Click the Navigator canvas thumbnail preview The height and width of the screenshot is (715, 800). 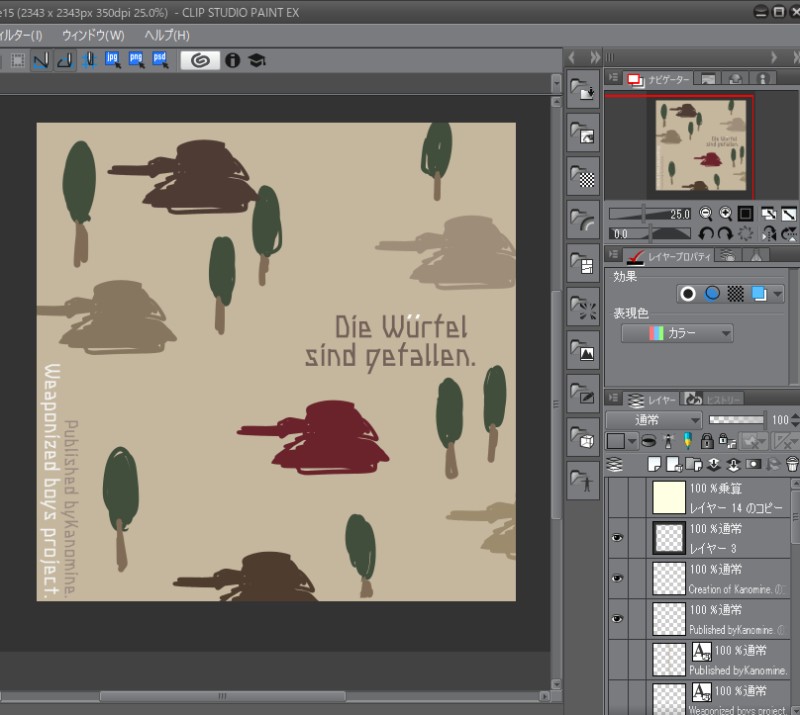(698, 146)
